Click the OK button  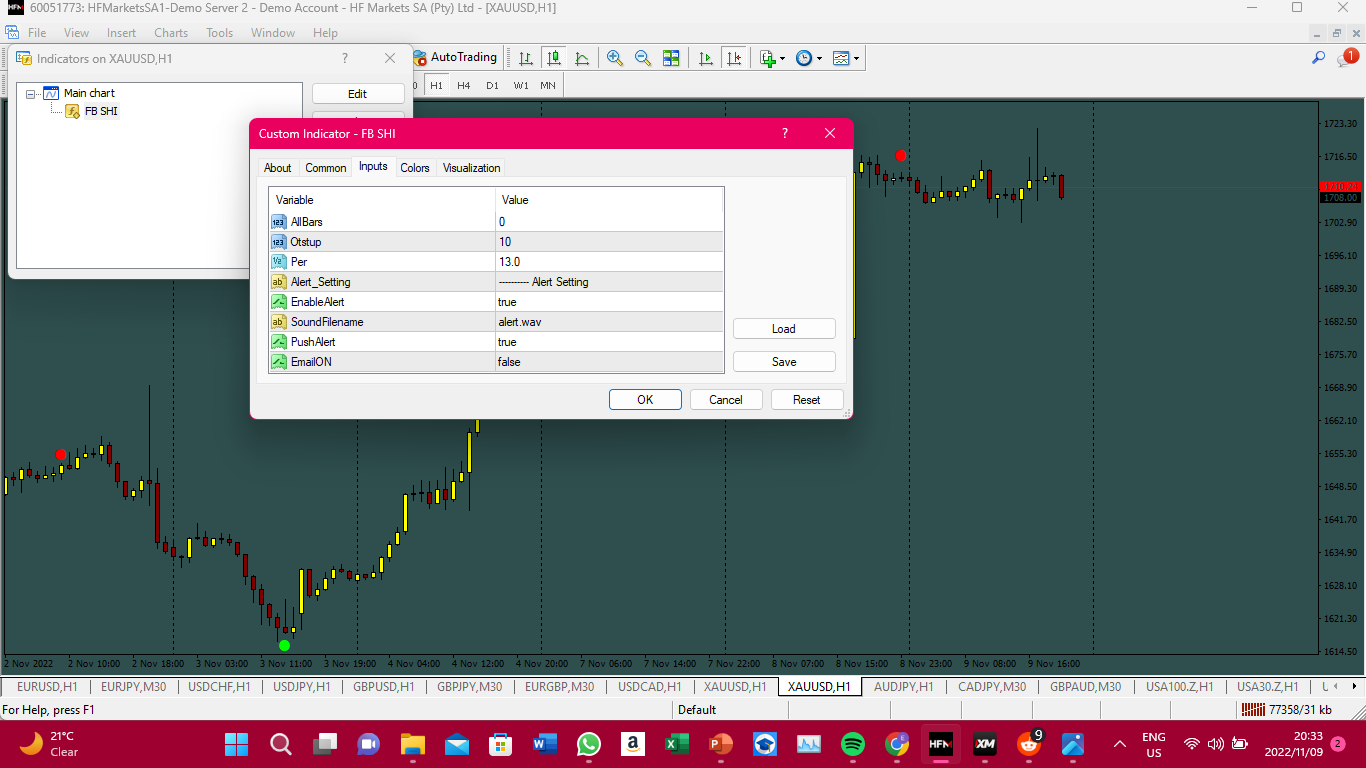[645, 400]
